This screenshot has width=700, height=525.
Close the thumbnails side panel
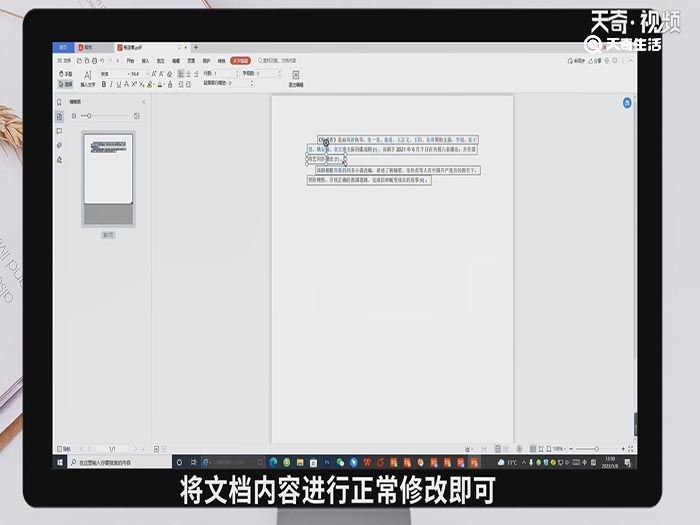143,102
